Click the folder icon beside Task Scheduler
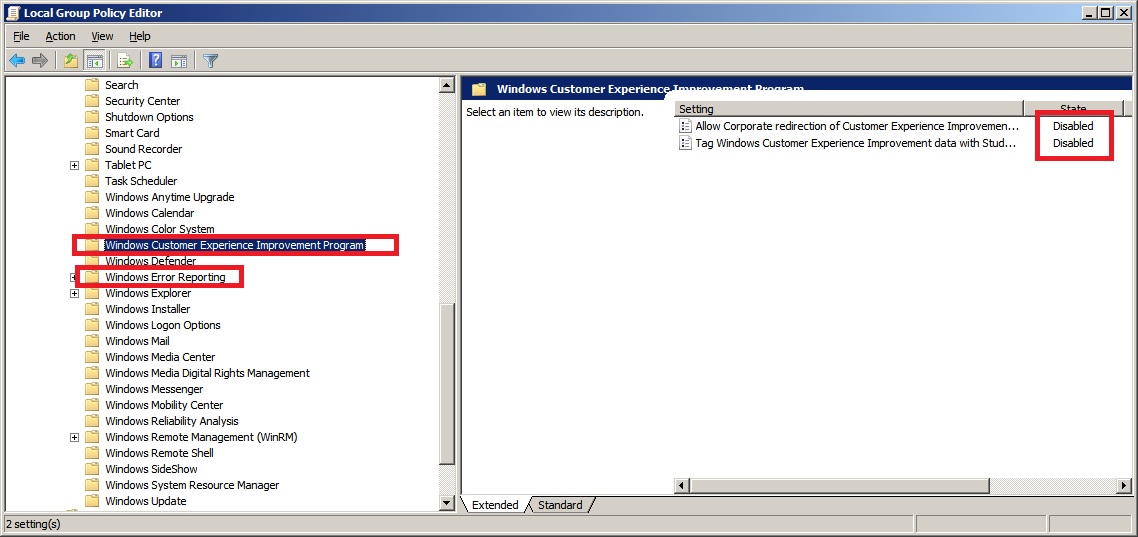This screenshot has width=1138, height=537. (91, 181)
